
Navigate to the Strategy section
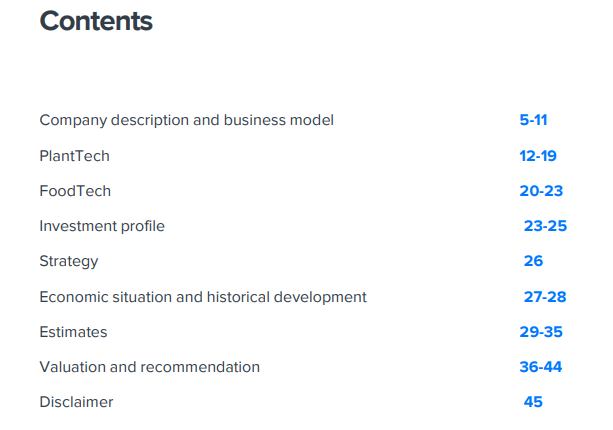tap(69, 261)
